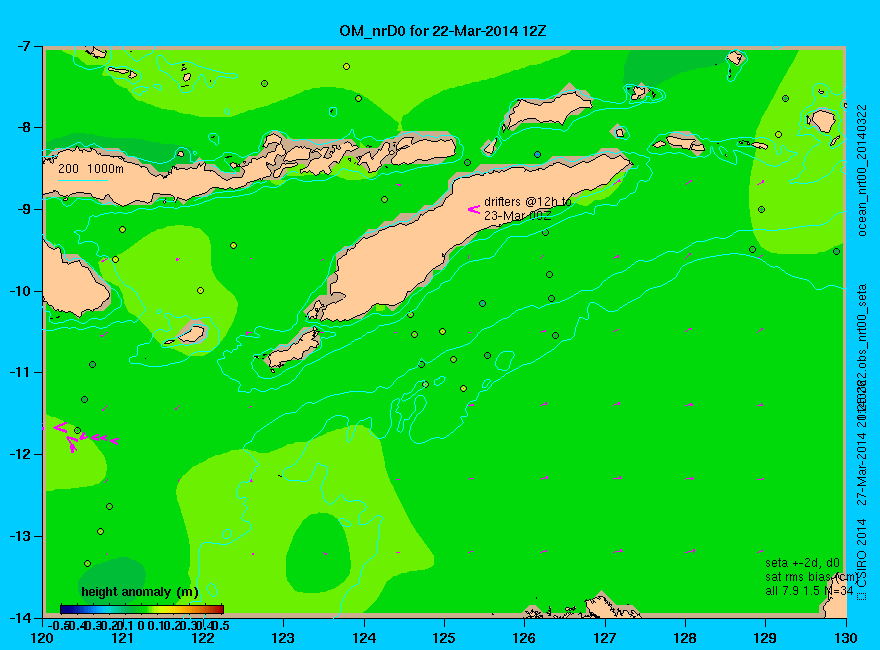Click the latitude tick label -11

point(19,372)
